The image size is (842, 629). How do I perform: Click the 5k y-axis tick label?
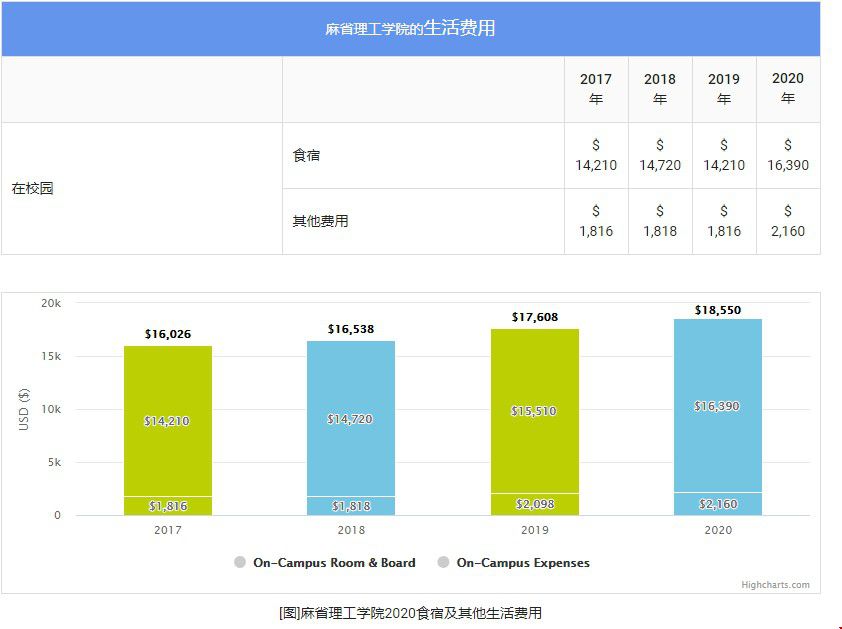point(54,462)
